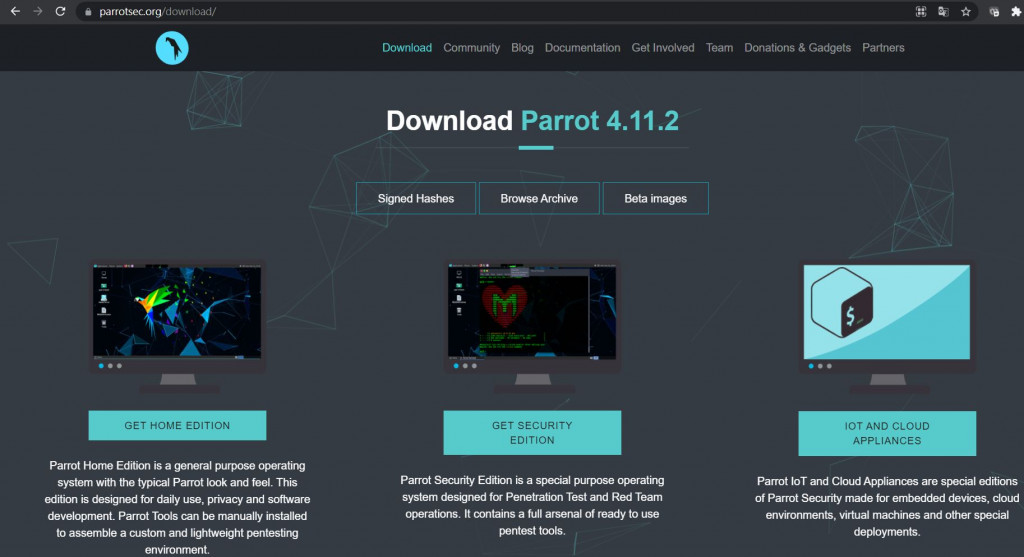This screenshot has width=1024, height=557.
Task: Reload the page with the refresh icon
Action: 60,11
